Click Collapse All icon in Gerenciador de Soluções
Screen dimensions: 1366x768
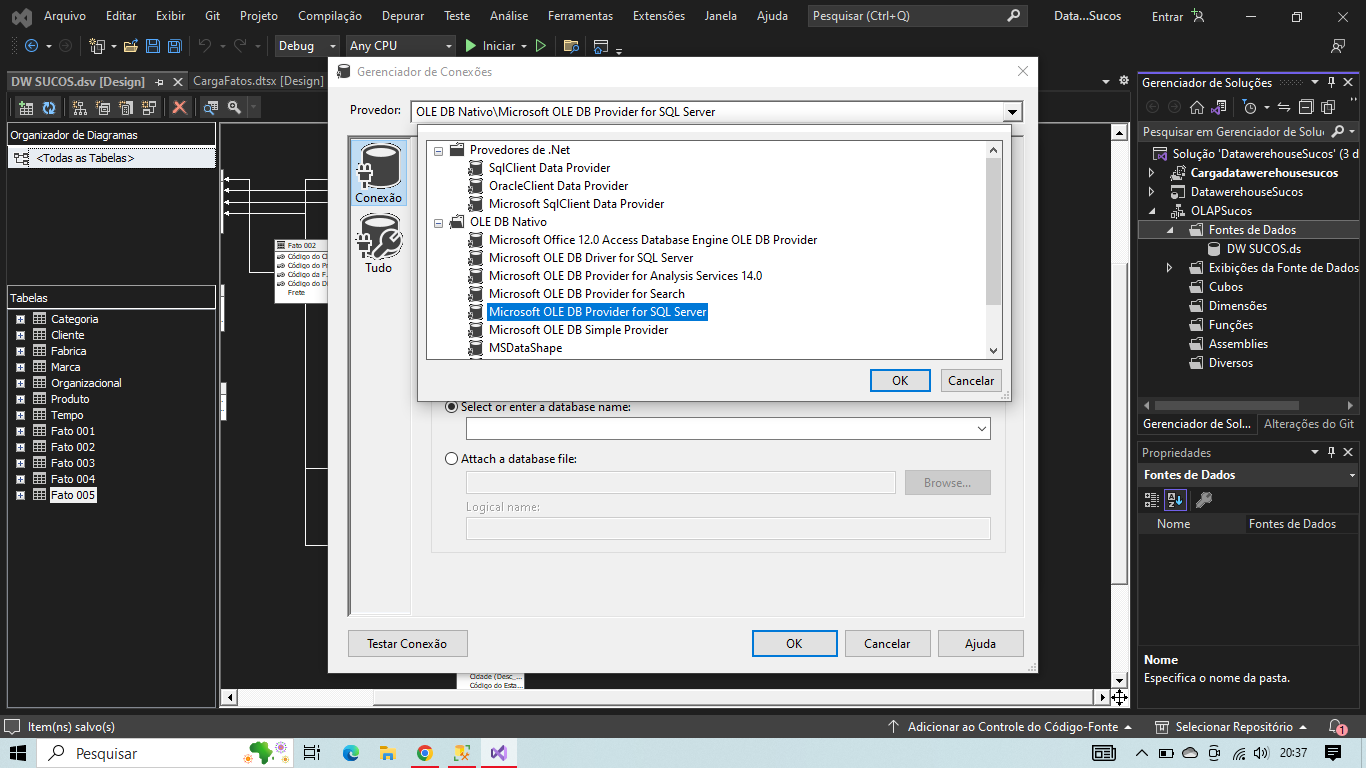tap(1306, 107)
